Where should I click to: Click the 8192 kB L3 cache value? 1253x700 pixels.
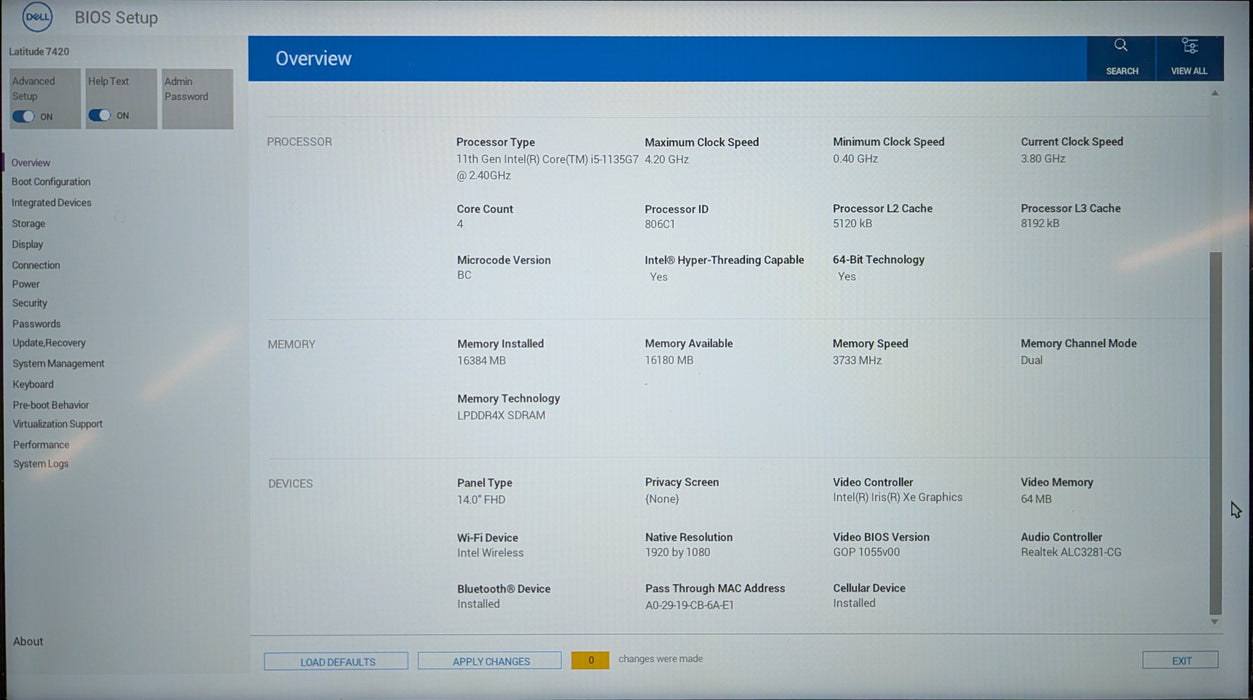(1040, 224)
